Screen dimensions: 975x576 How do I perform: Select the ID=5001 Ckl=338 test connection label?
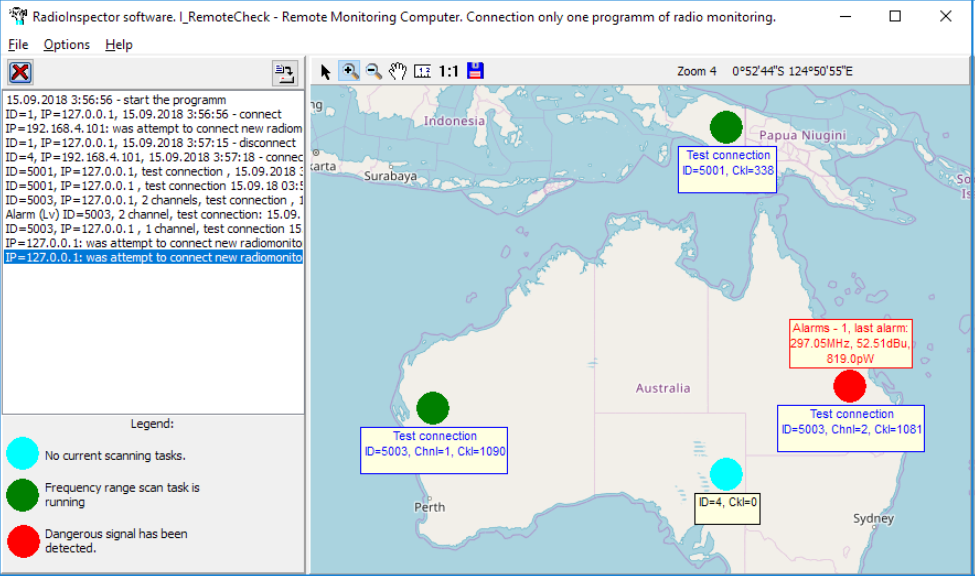pos(728,170)
